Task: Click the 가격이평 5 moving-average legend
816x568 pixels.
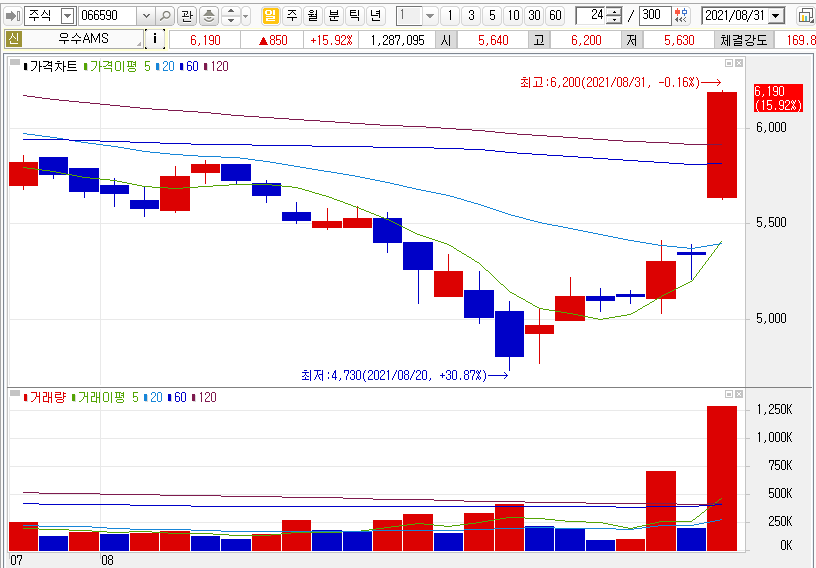Action: coord(117,66)
